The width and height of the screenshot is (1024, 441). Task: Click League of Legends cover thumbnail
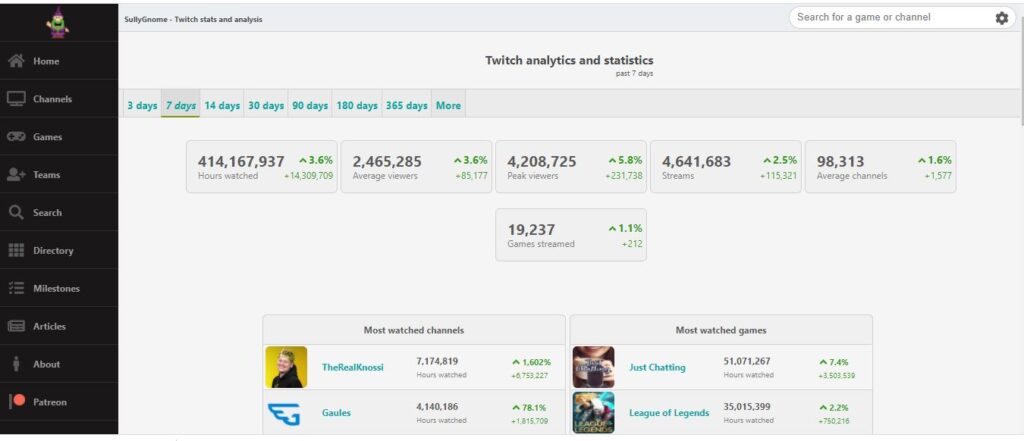(594, 413)
